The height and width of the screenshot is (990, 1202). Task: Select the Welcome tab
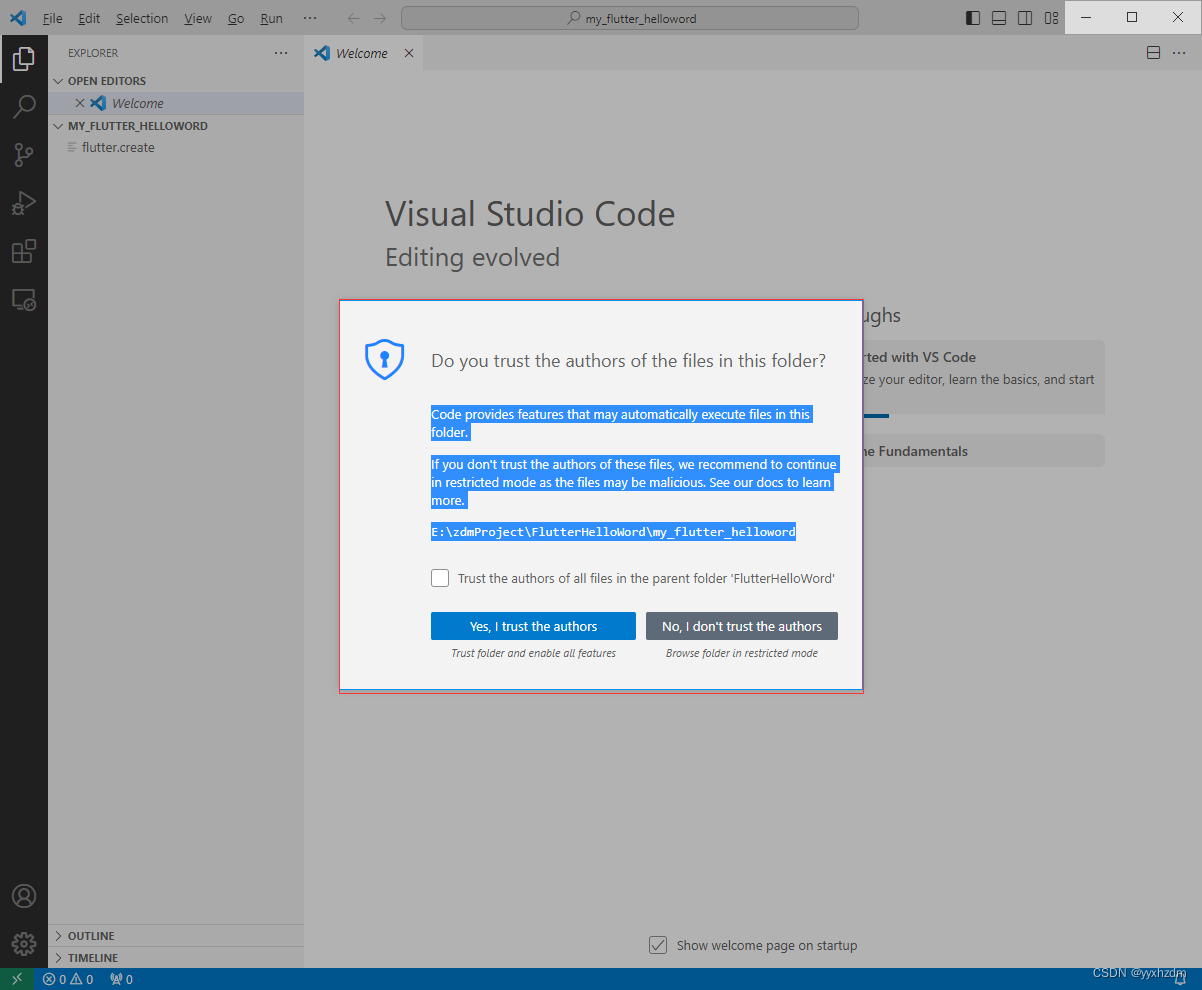(x=361, y=52)
